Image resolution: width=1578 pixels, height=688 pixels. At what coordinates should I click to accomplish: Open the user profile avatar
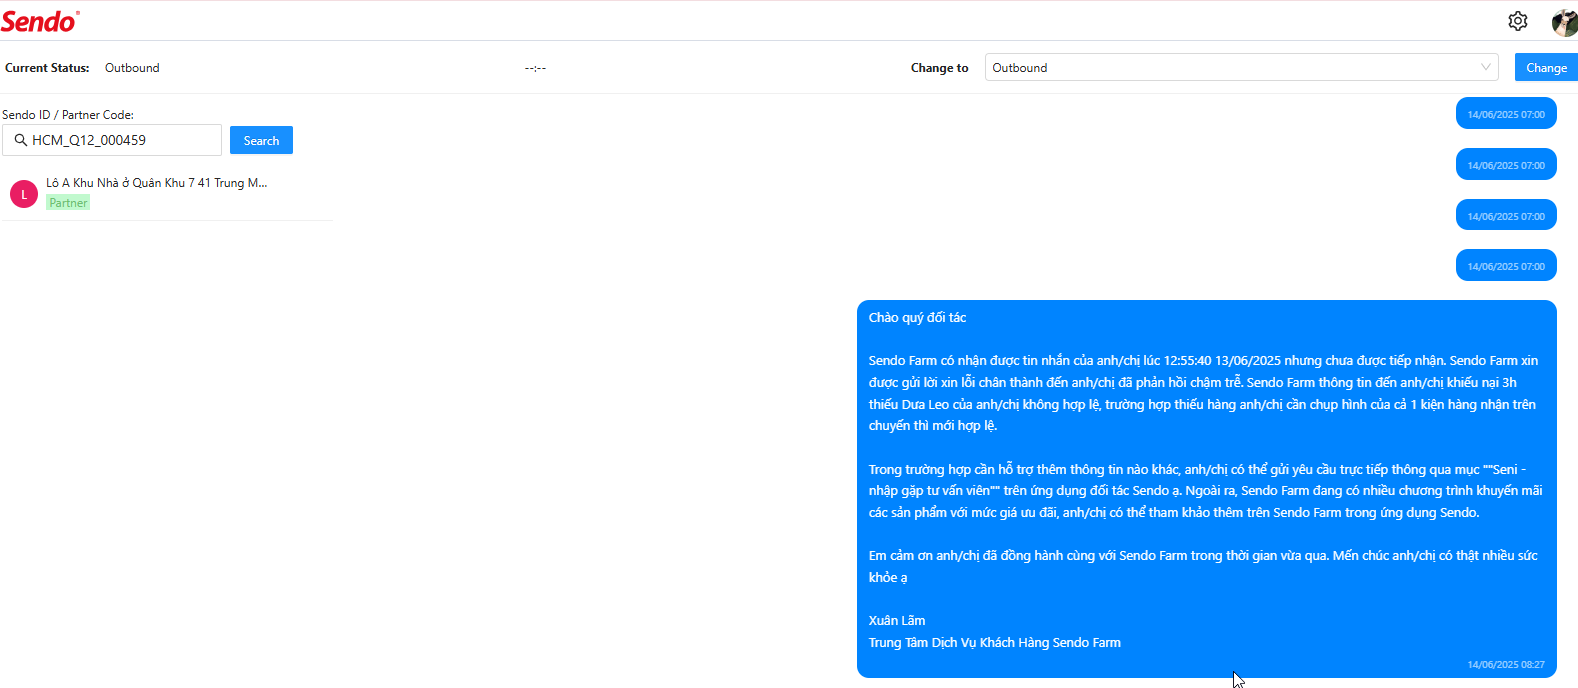1564,22
